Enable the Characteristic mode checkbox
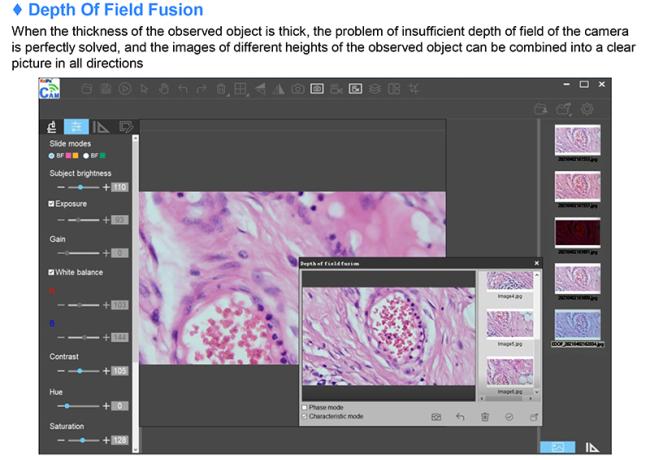The height and width of the screenshot is (460, 650). pos(305,416)
